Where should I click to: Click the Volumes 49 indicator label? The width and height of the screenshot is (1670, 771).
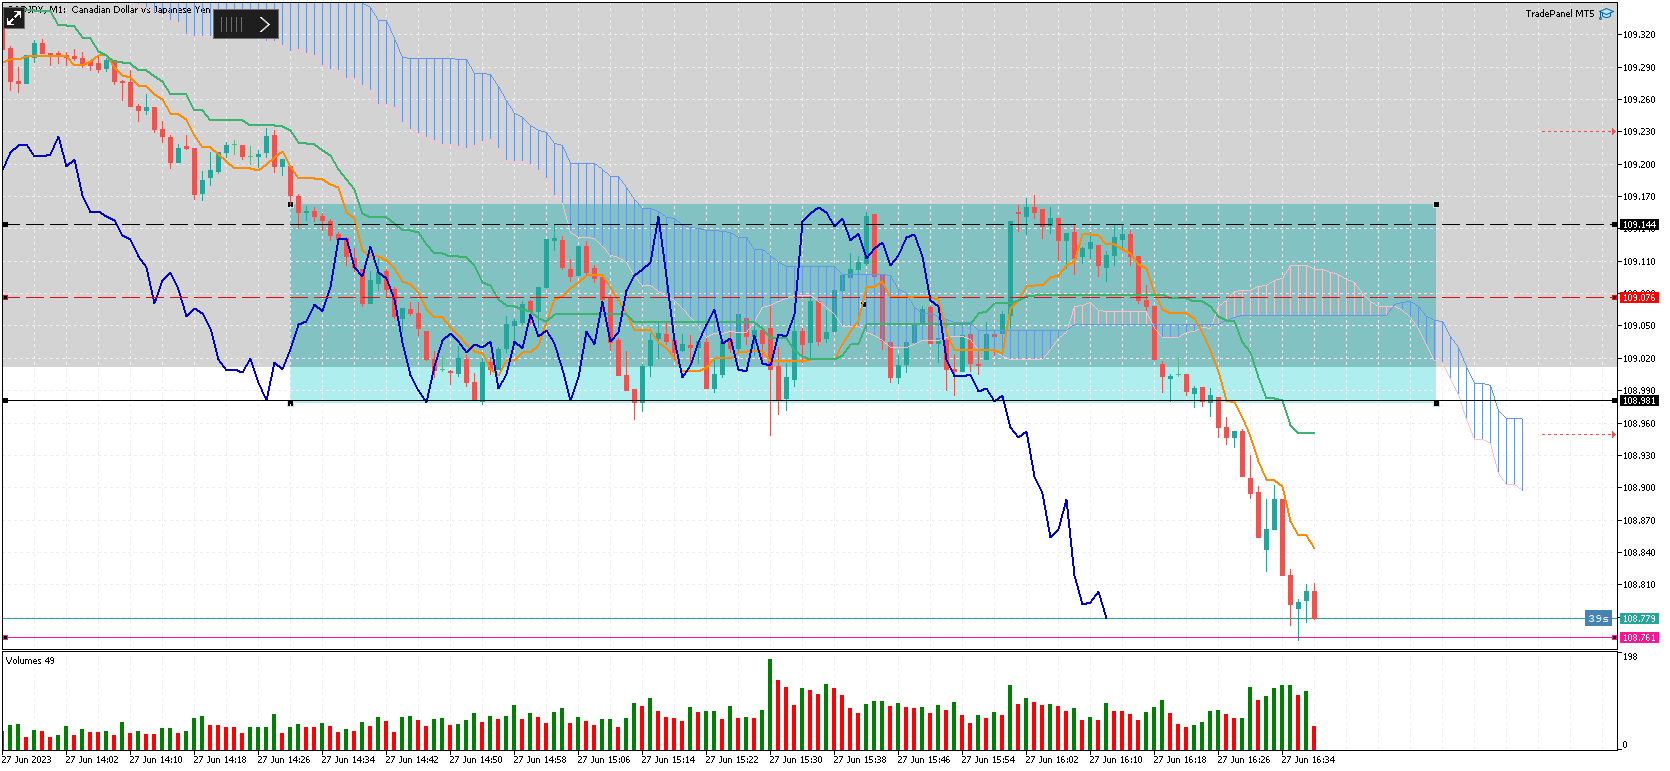point(30,661)
